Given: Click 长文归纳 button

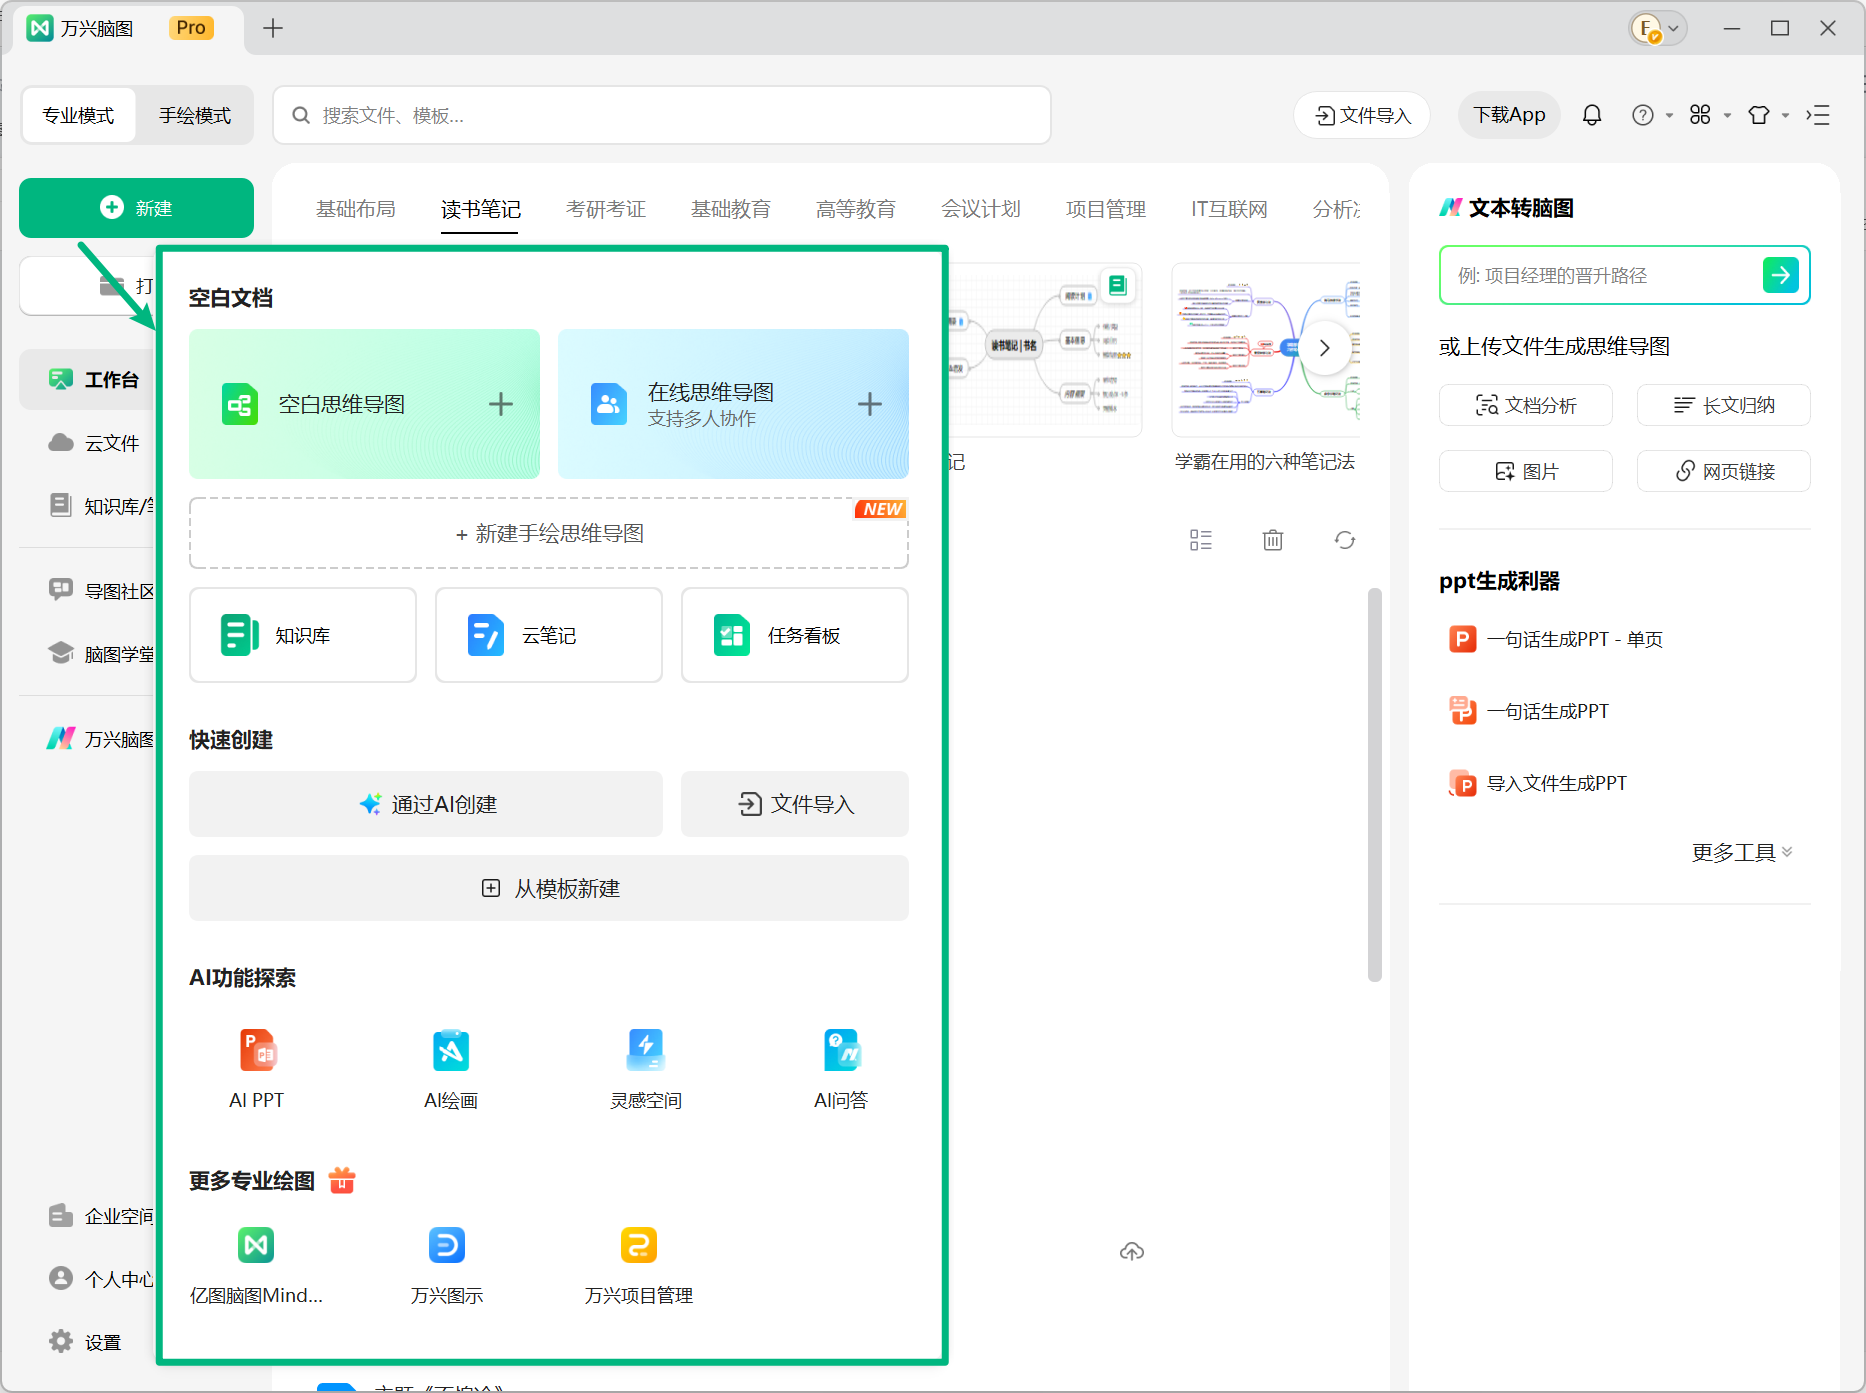Looking at the screenshot, I should tap(1724, 405).
